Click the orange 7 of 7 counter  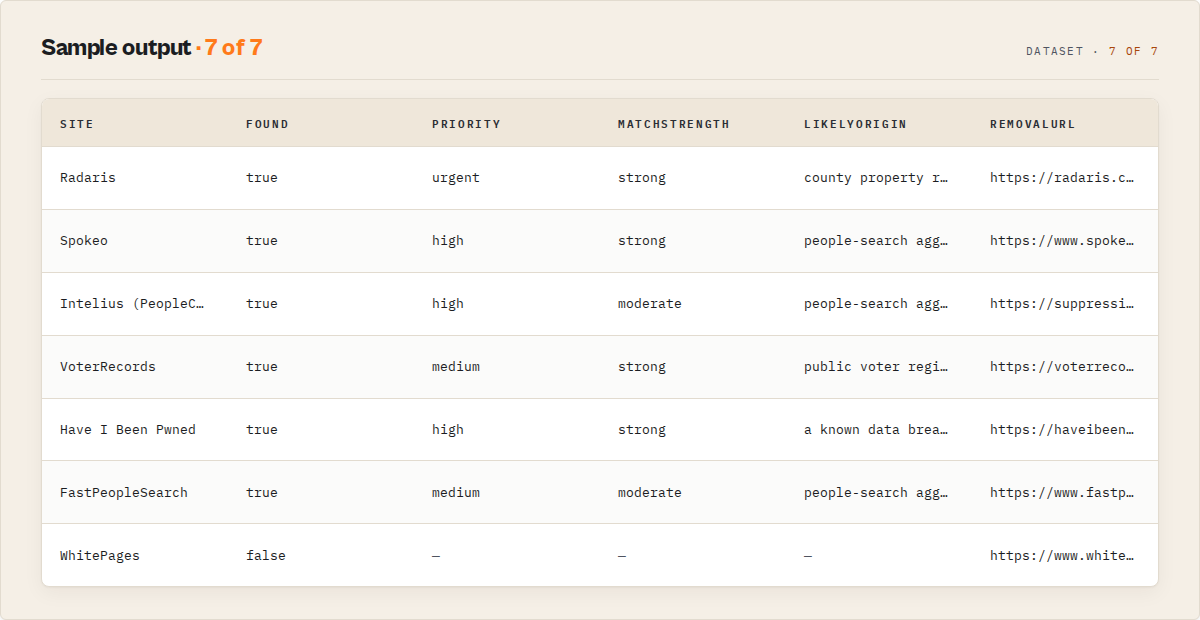point(233,48)
